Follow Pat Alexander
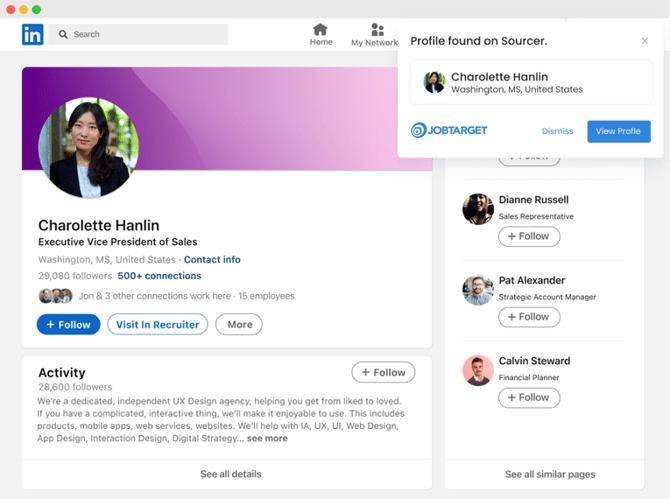670x499 pixels. pos(529,317)
